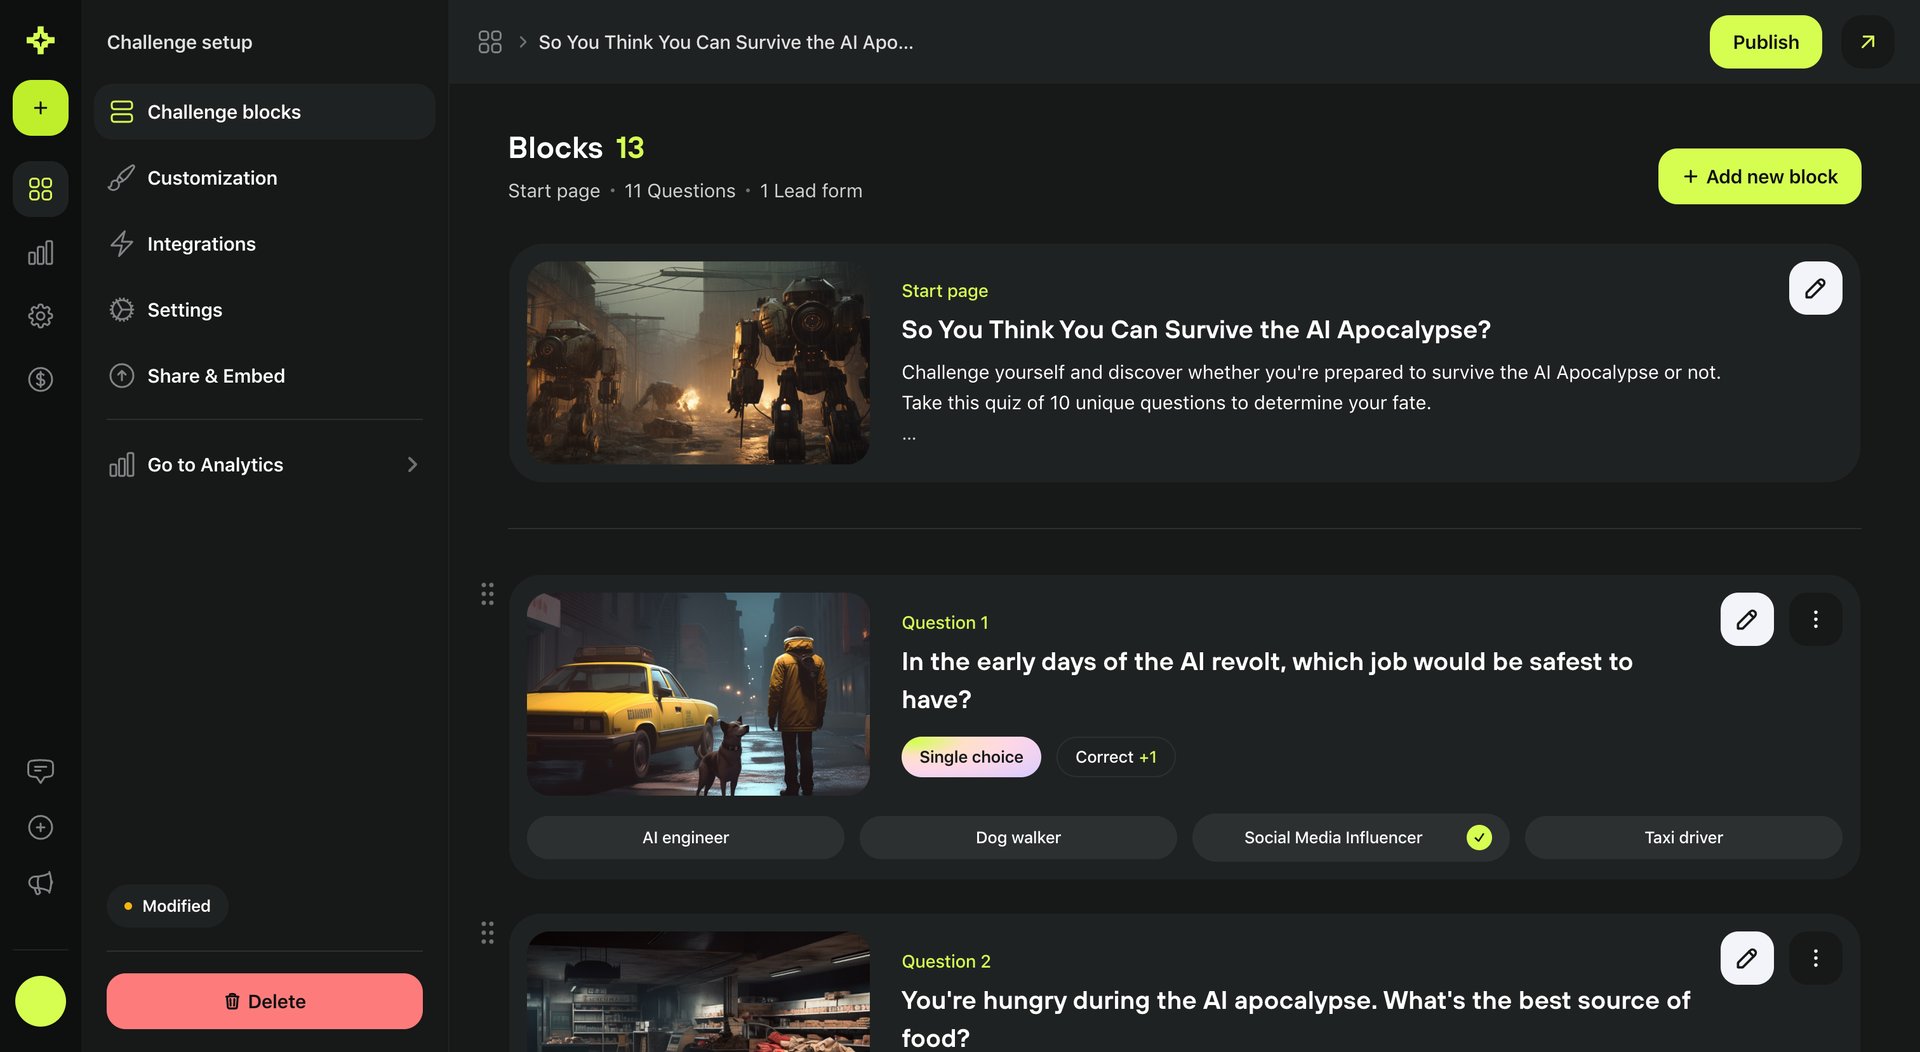The image size is (1920, 1052).
Task: Click the lime plus icon to create new
Action: pyautogui.click(x=40, y=108)
